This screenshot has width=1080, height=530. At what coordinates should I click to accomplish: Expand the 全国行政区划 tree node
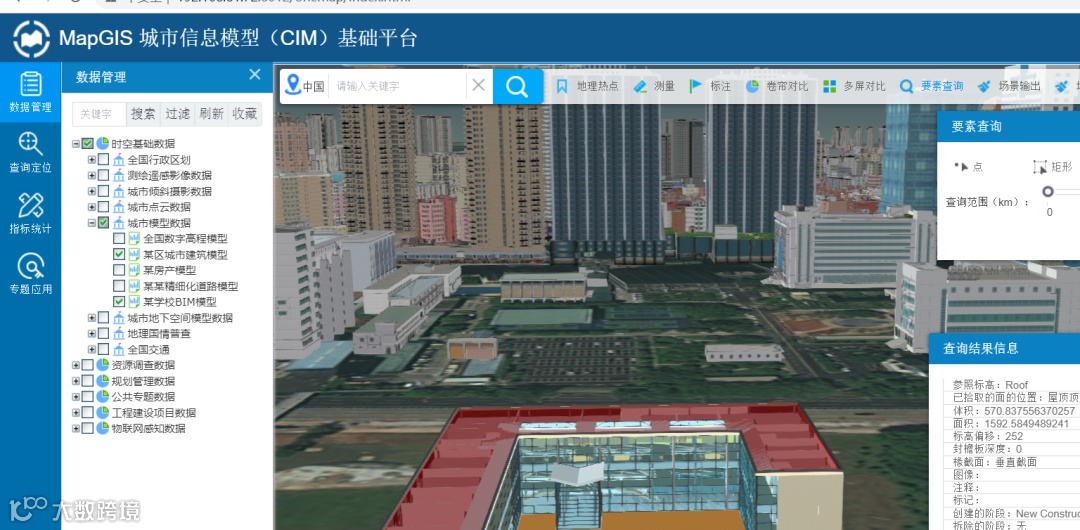[x=92, y=160]
